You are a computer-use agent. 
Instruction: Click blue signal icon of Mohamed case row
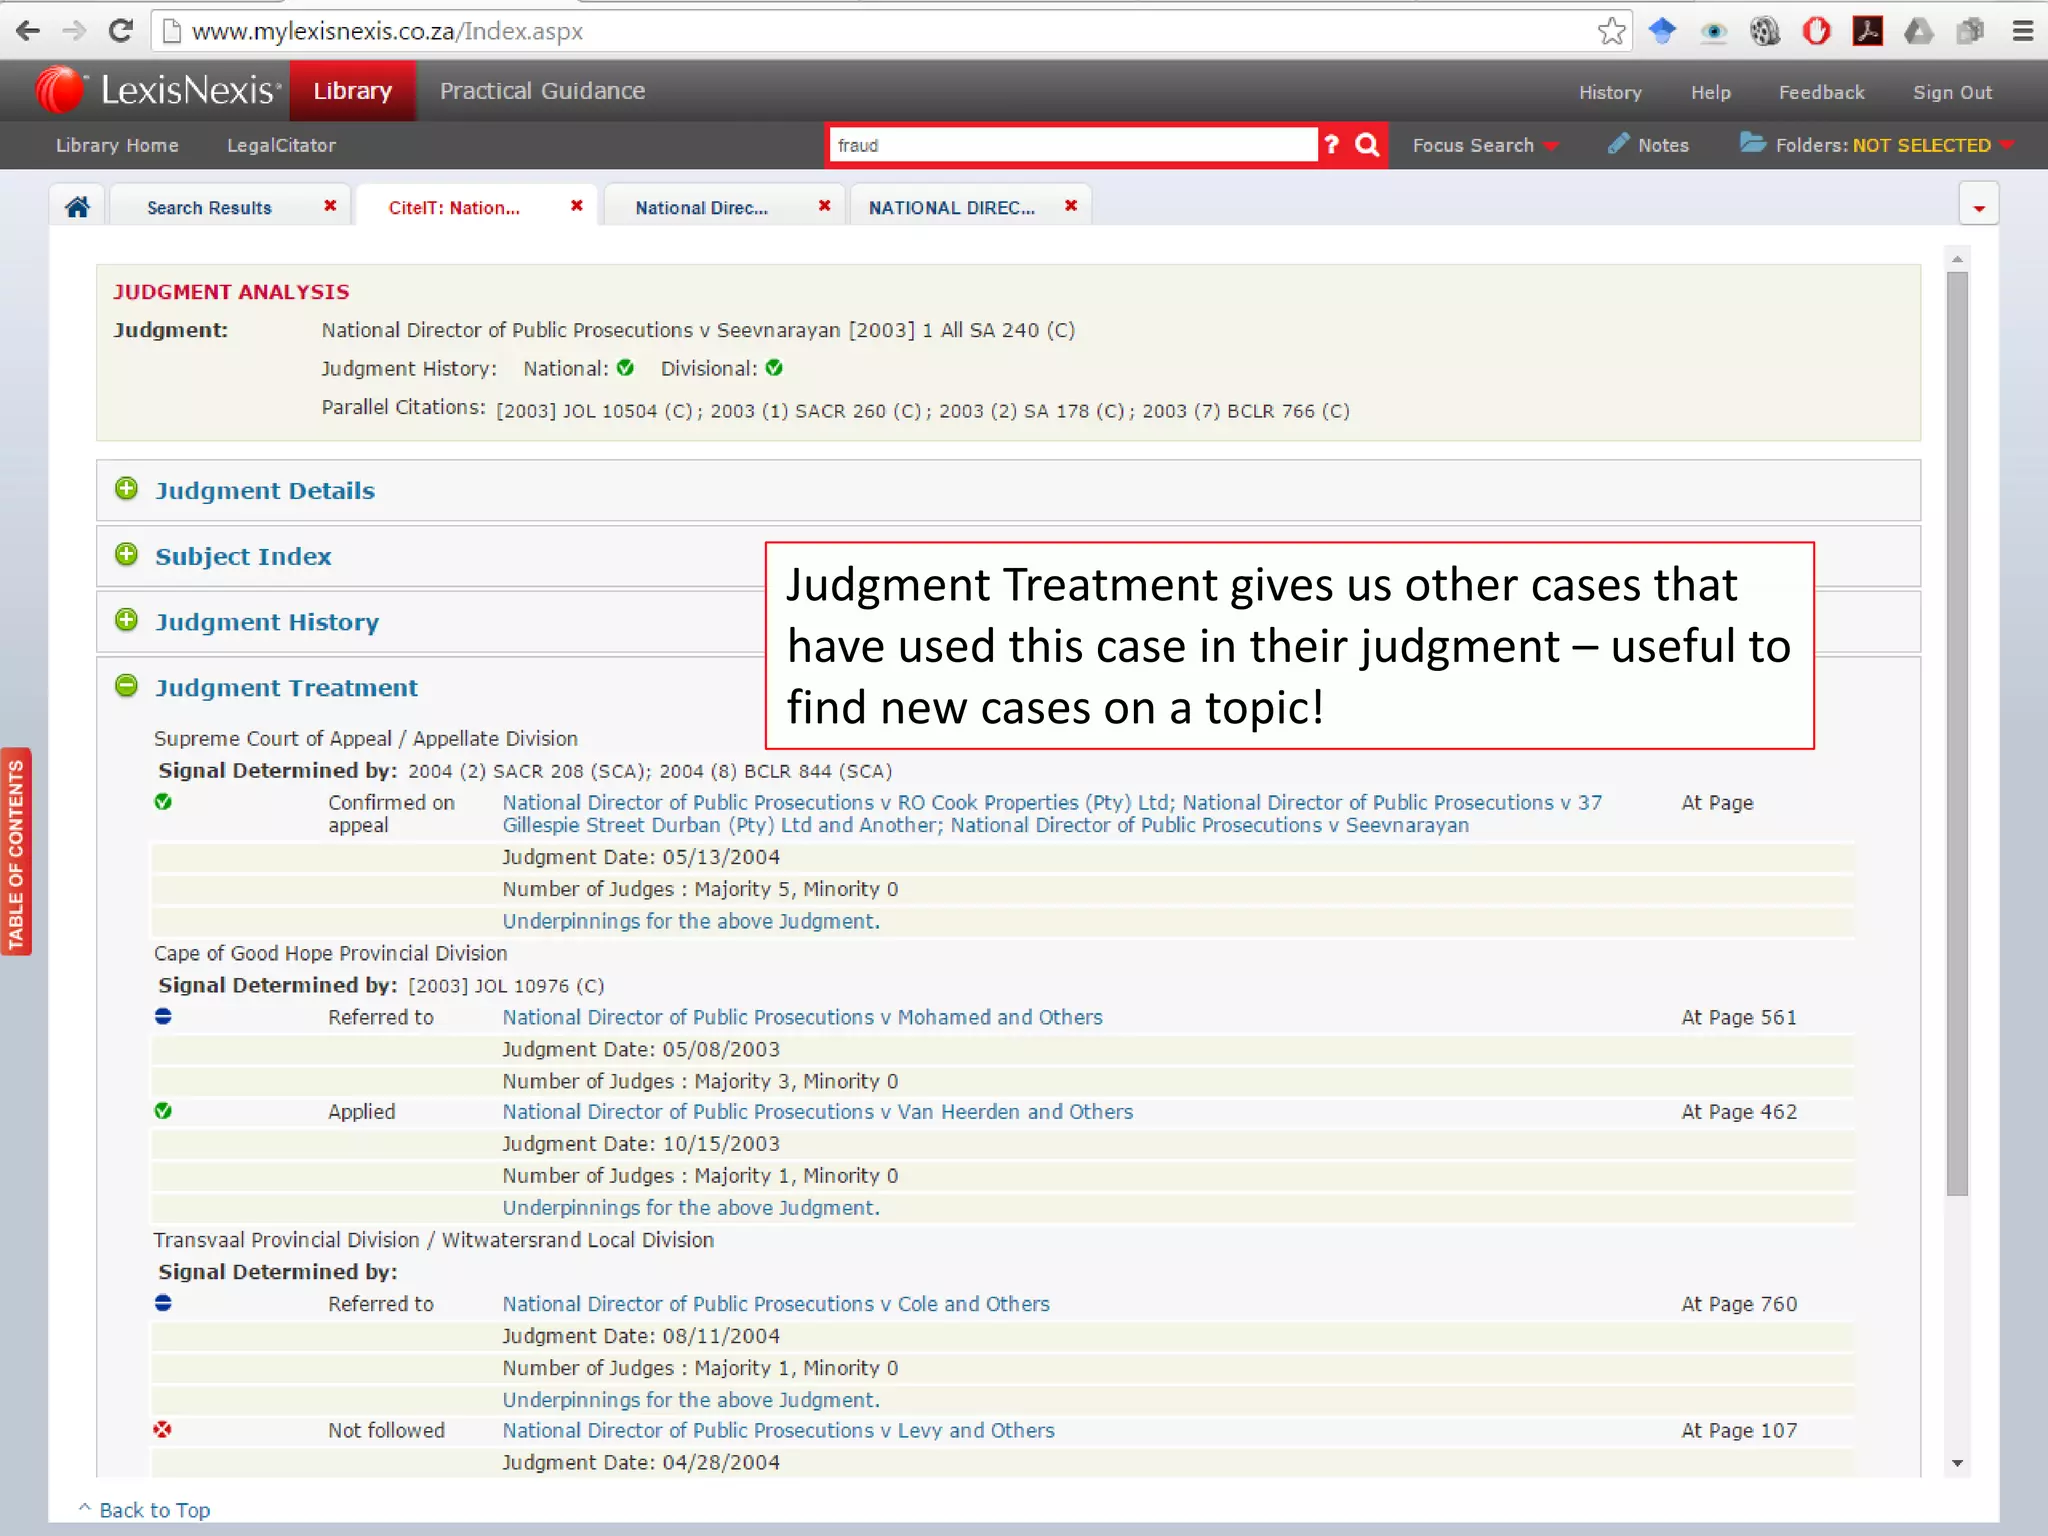point(163,1016)
